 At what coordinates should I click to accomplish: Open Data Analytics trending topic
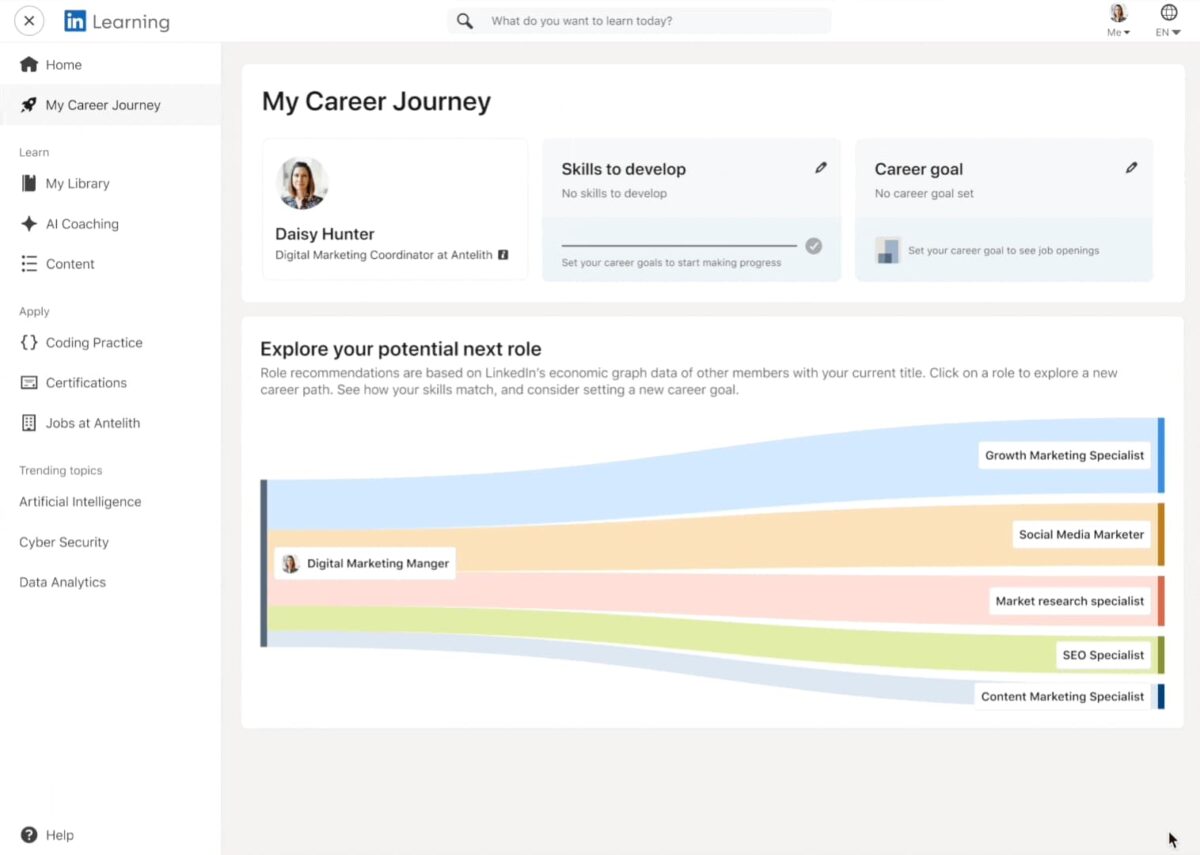[x=62, y=582]
